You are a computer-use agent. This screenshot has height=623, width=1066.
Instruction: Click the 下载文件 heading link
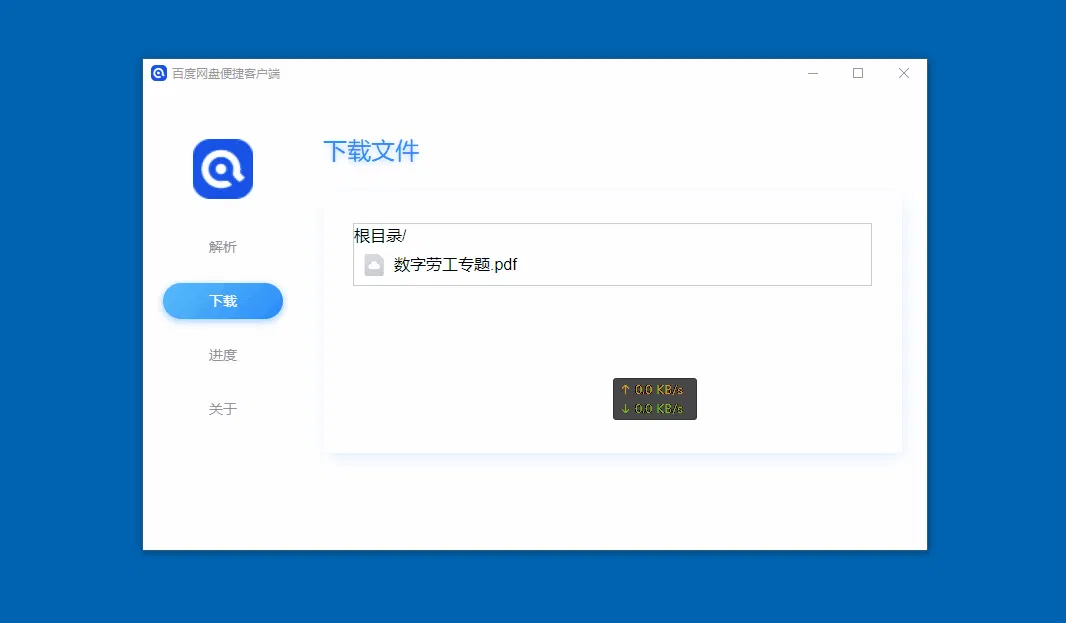(371, 151)
